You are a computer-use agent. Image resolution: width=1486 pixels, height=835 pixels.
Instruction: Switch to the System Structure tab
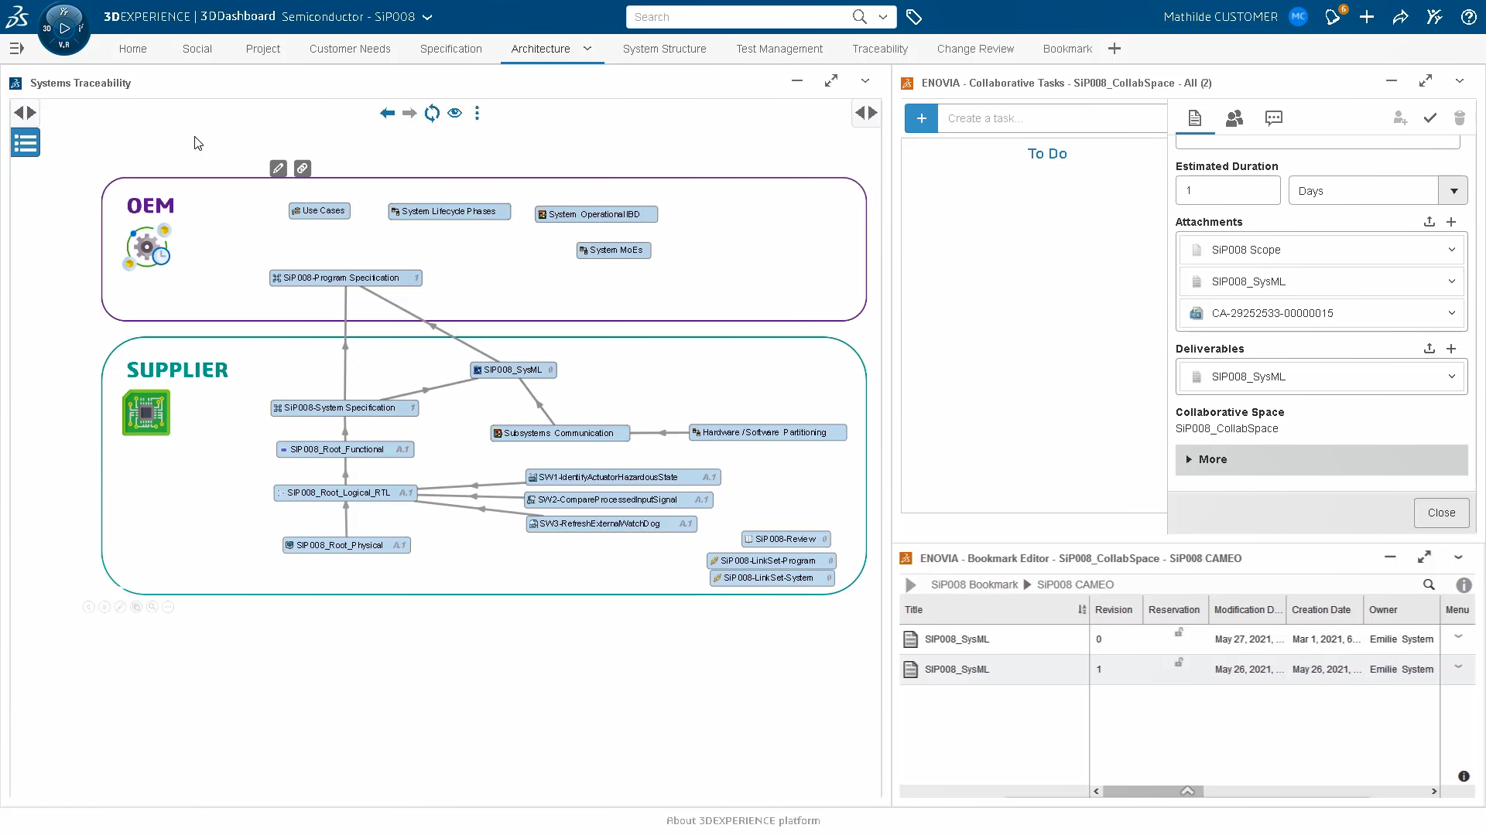pos(664,48)
